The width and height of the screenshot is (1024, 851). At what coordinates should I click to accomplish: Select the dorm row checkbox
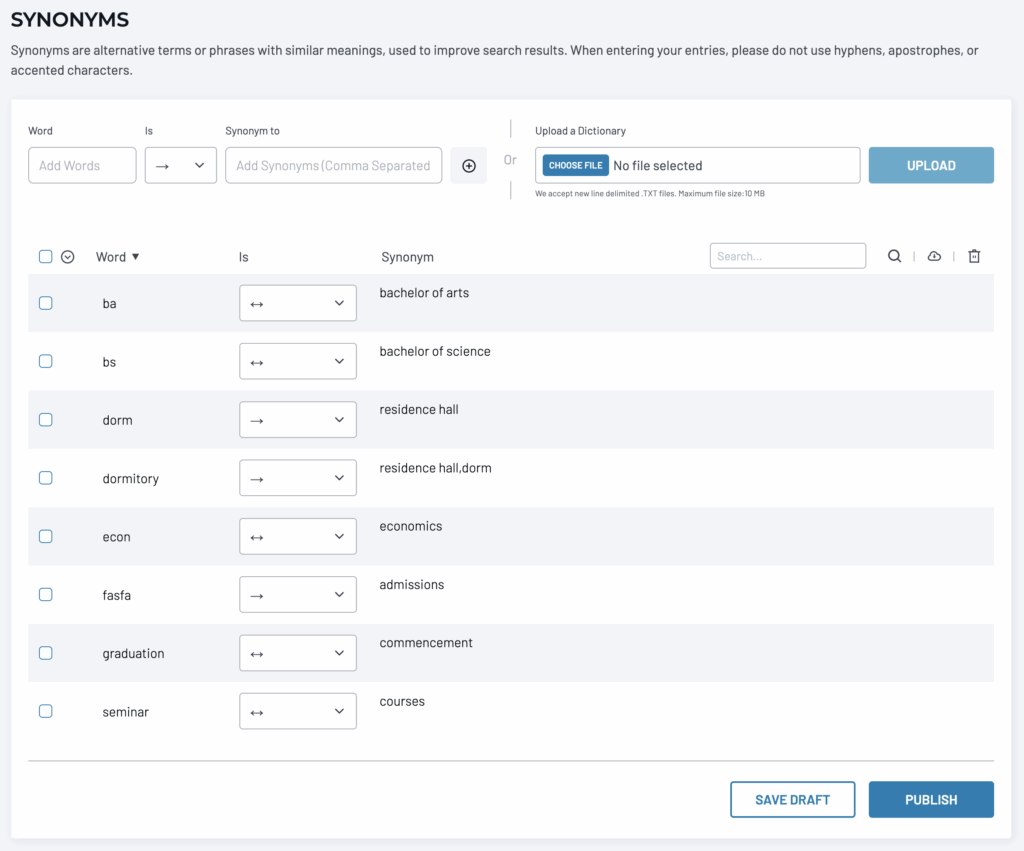coord(45,419)
